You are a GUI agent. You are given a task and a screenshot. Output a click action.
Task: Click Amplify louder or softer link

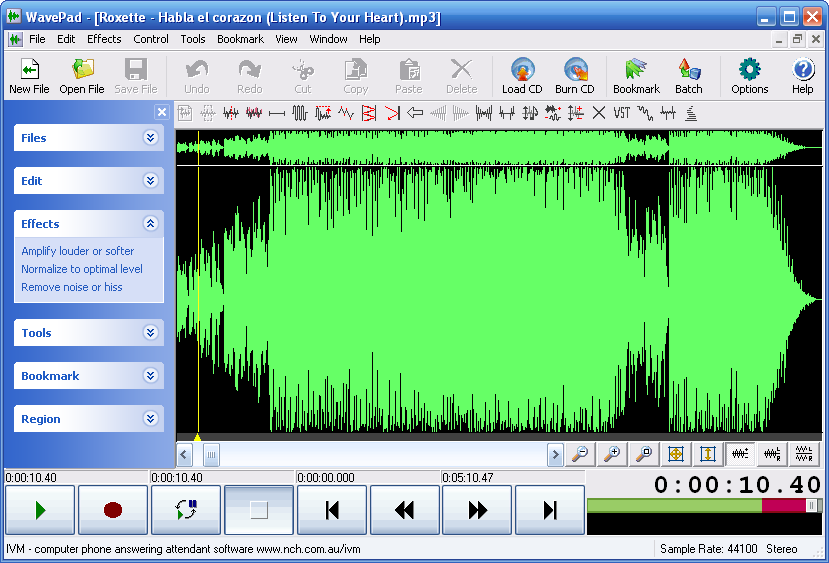[78, 251]
